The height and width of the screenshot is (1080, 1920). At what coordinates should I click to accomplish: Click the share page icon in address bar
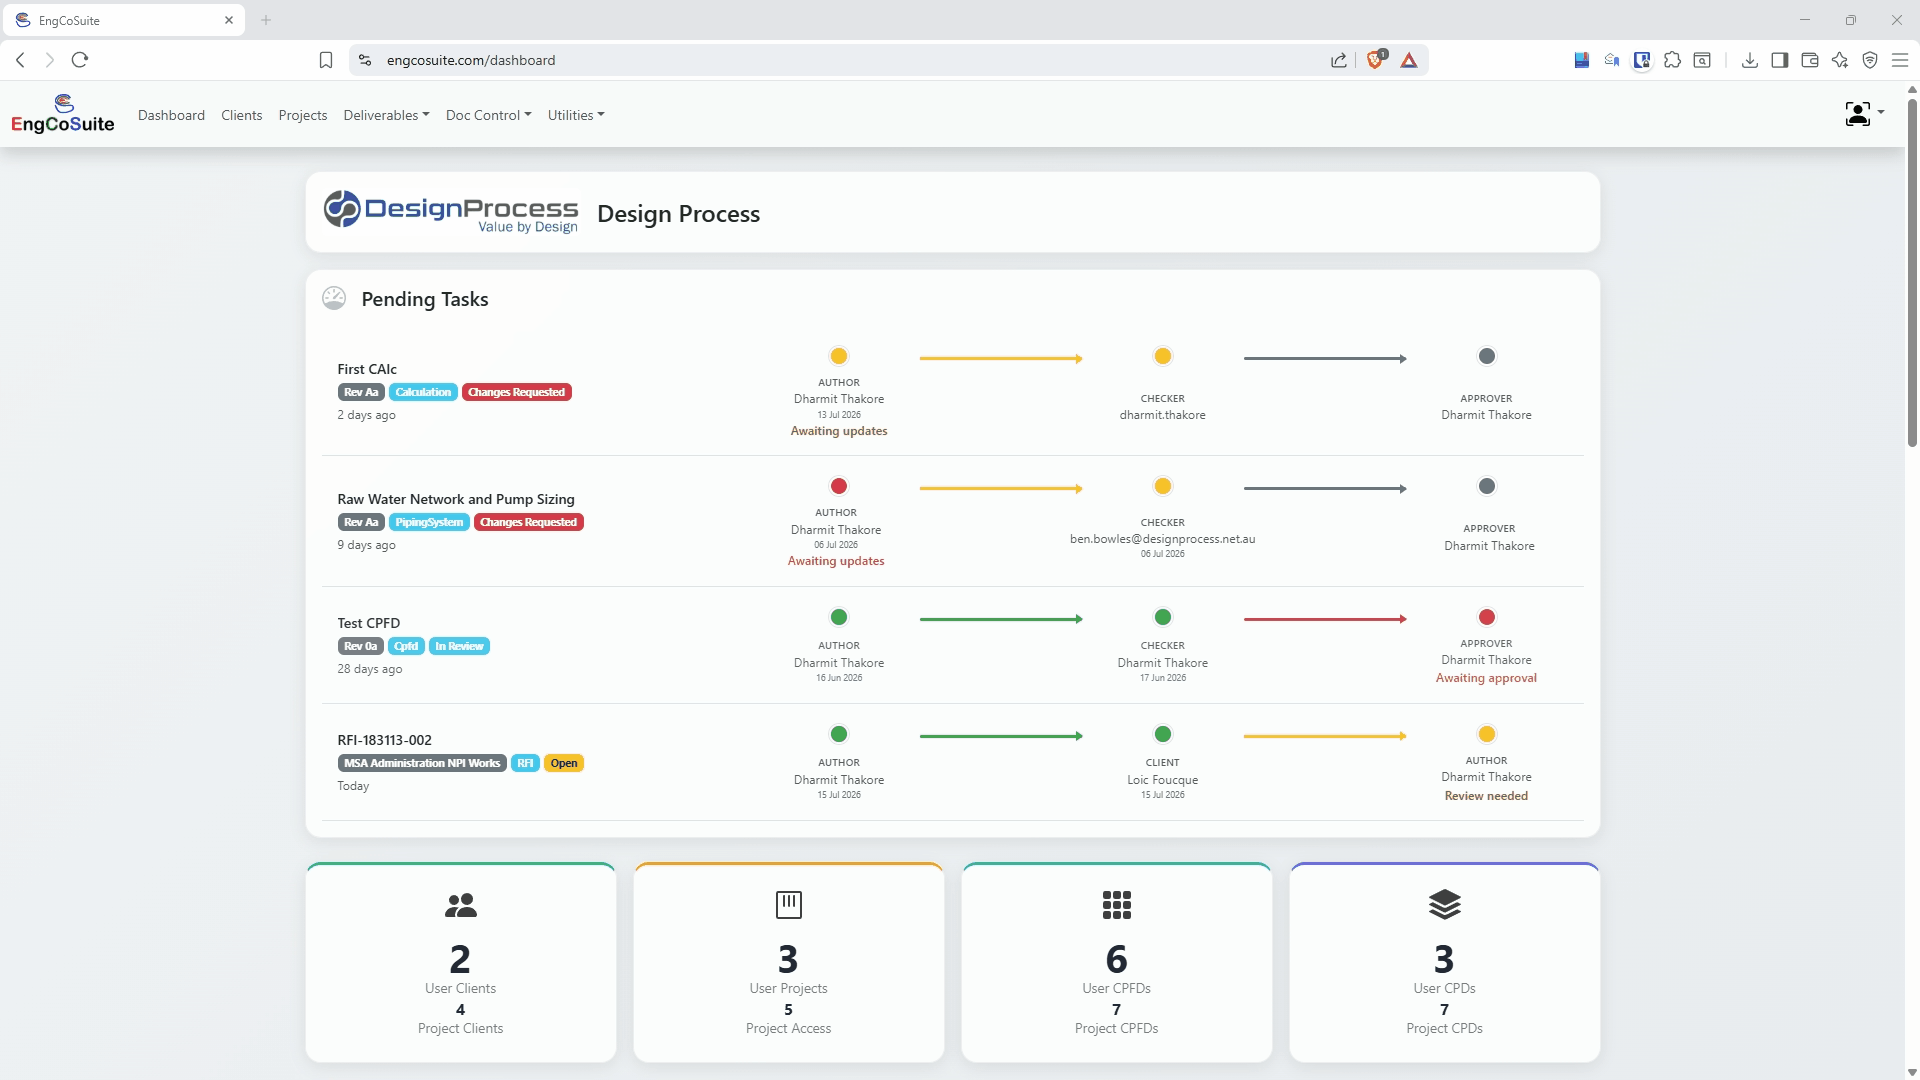click(x=1339, y=60)
